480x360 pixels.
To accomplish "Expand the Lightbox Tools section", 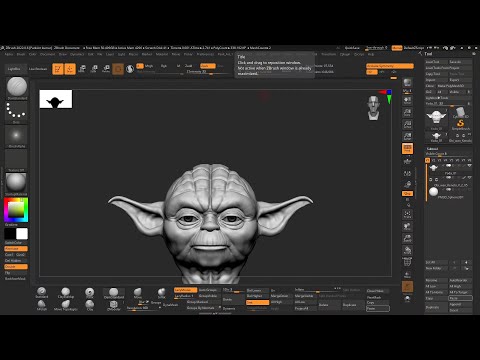I will 437,98.
